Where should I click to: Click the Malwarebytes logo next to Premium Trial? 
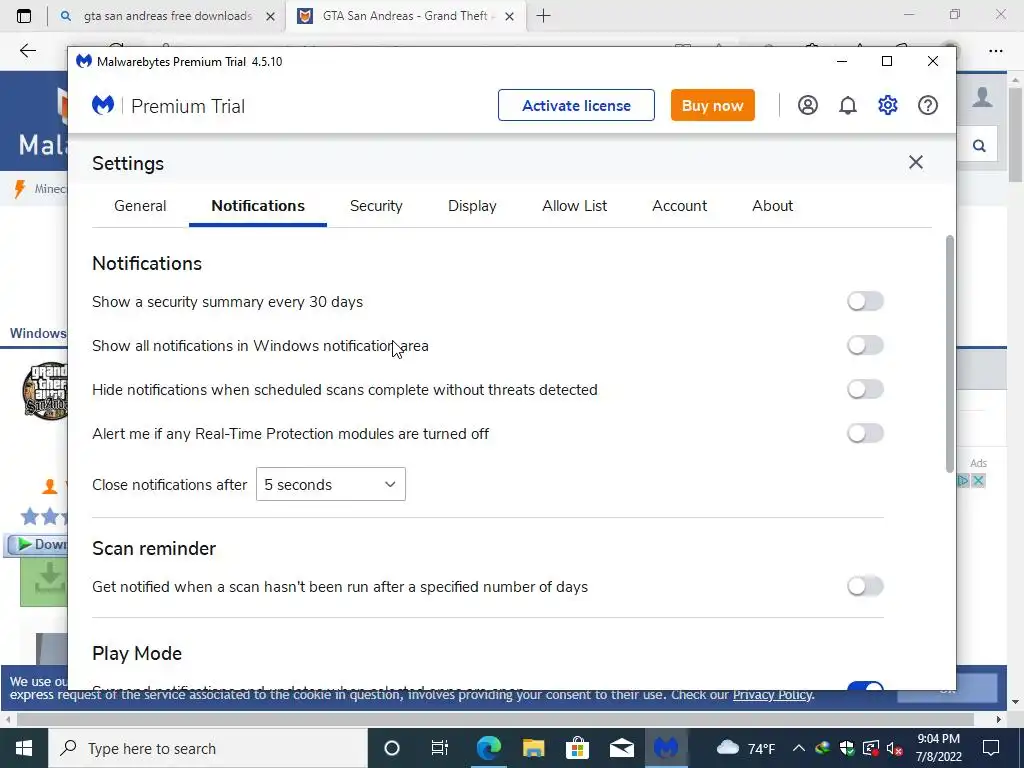click(x=103, y=105)
